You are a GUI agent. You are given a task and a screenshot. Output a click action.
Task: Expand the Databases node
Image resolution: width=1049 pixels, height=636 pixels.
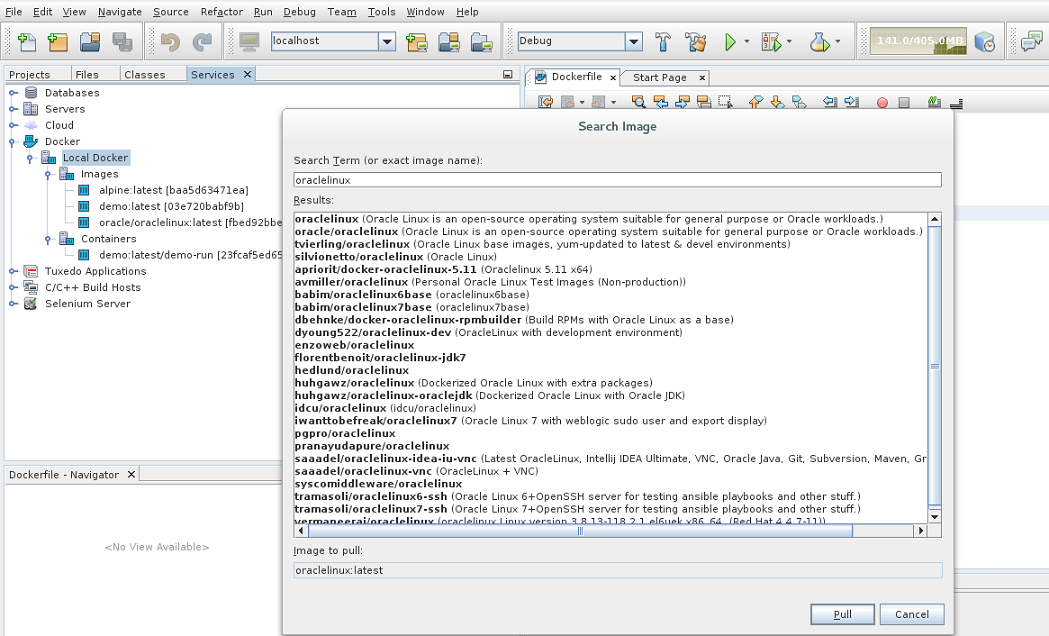coord(13,93)
